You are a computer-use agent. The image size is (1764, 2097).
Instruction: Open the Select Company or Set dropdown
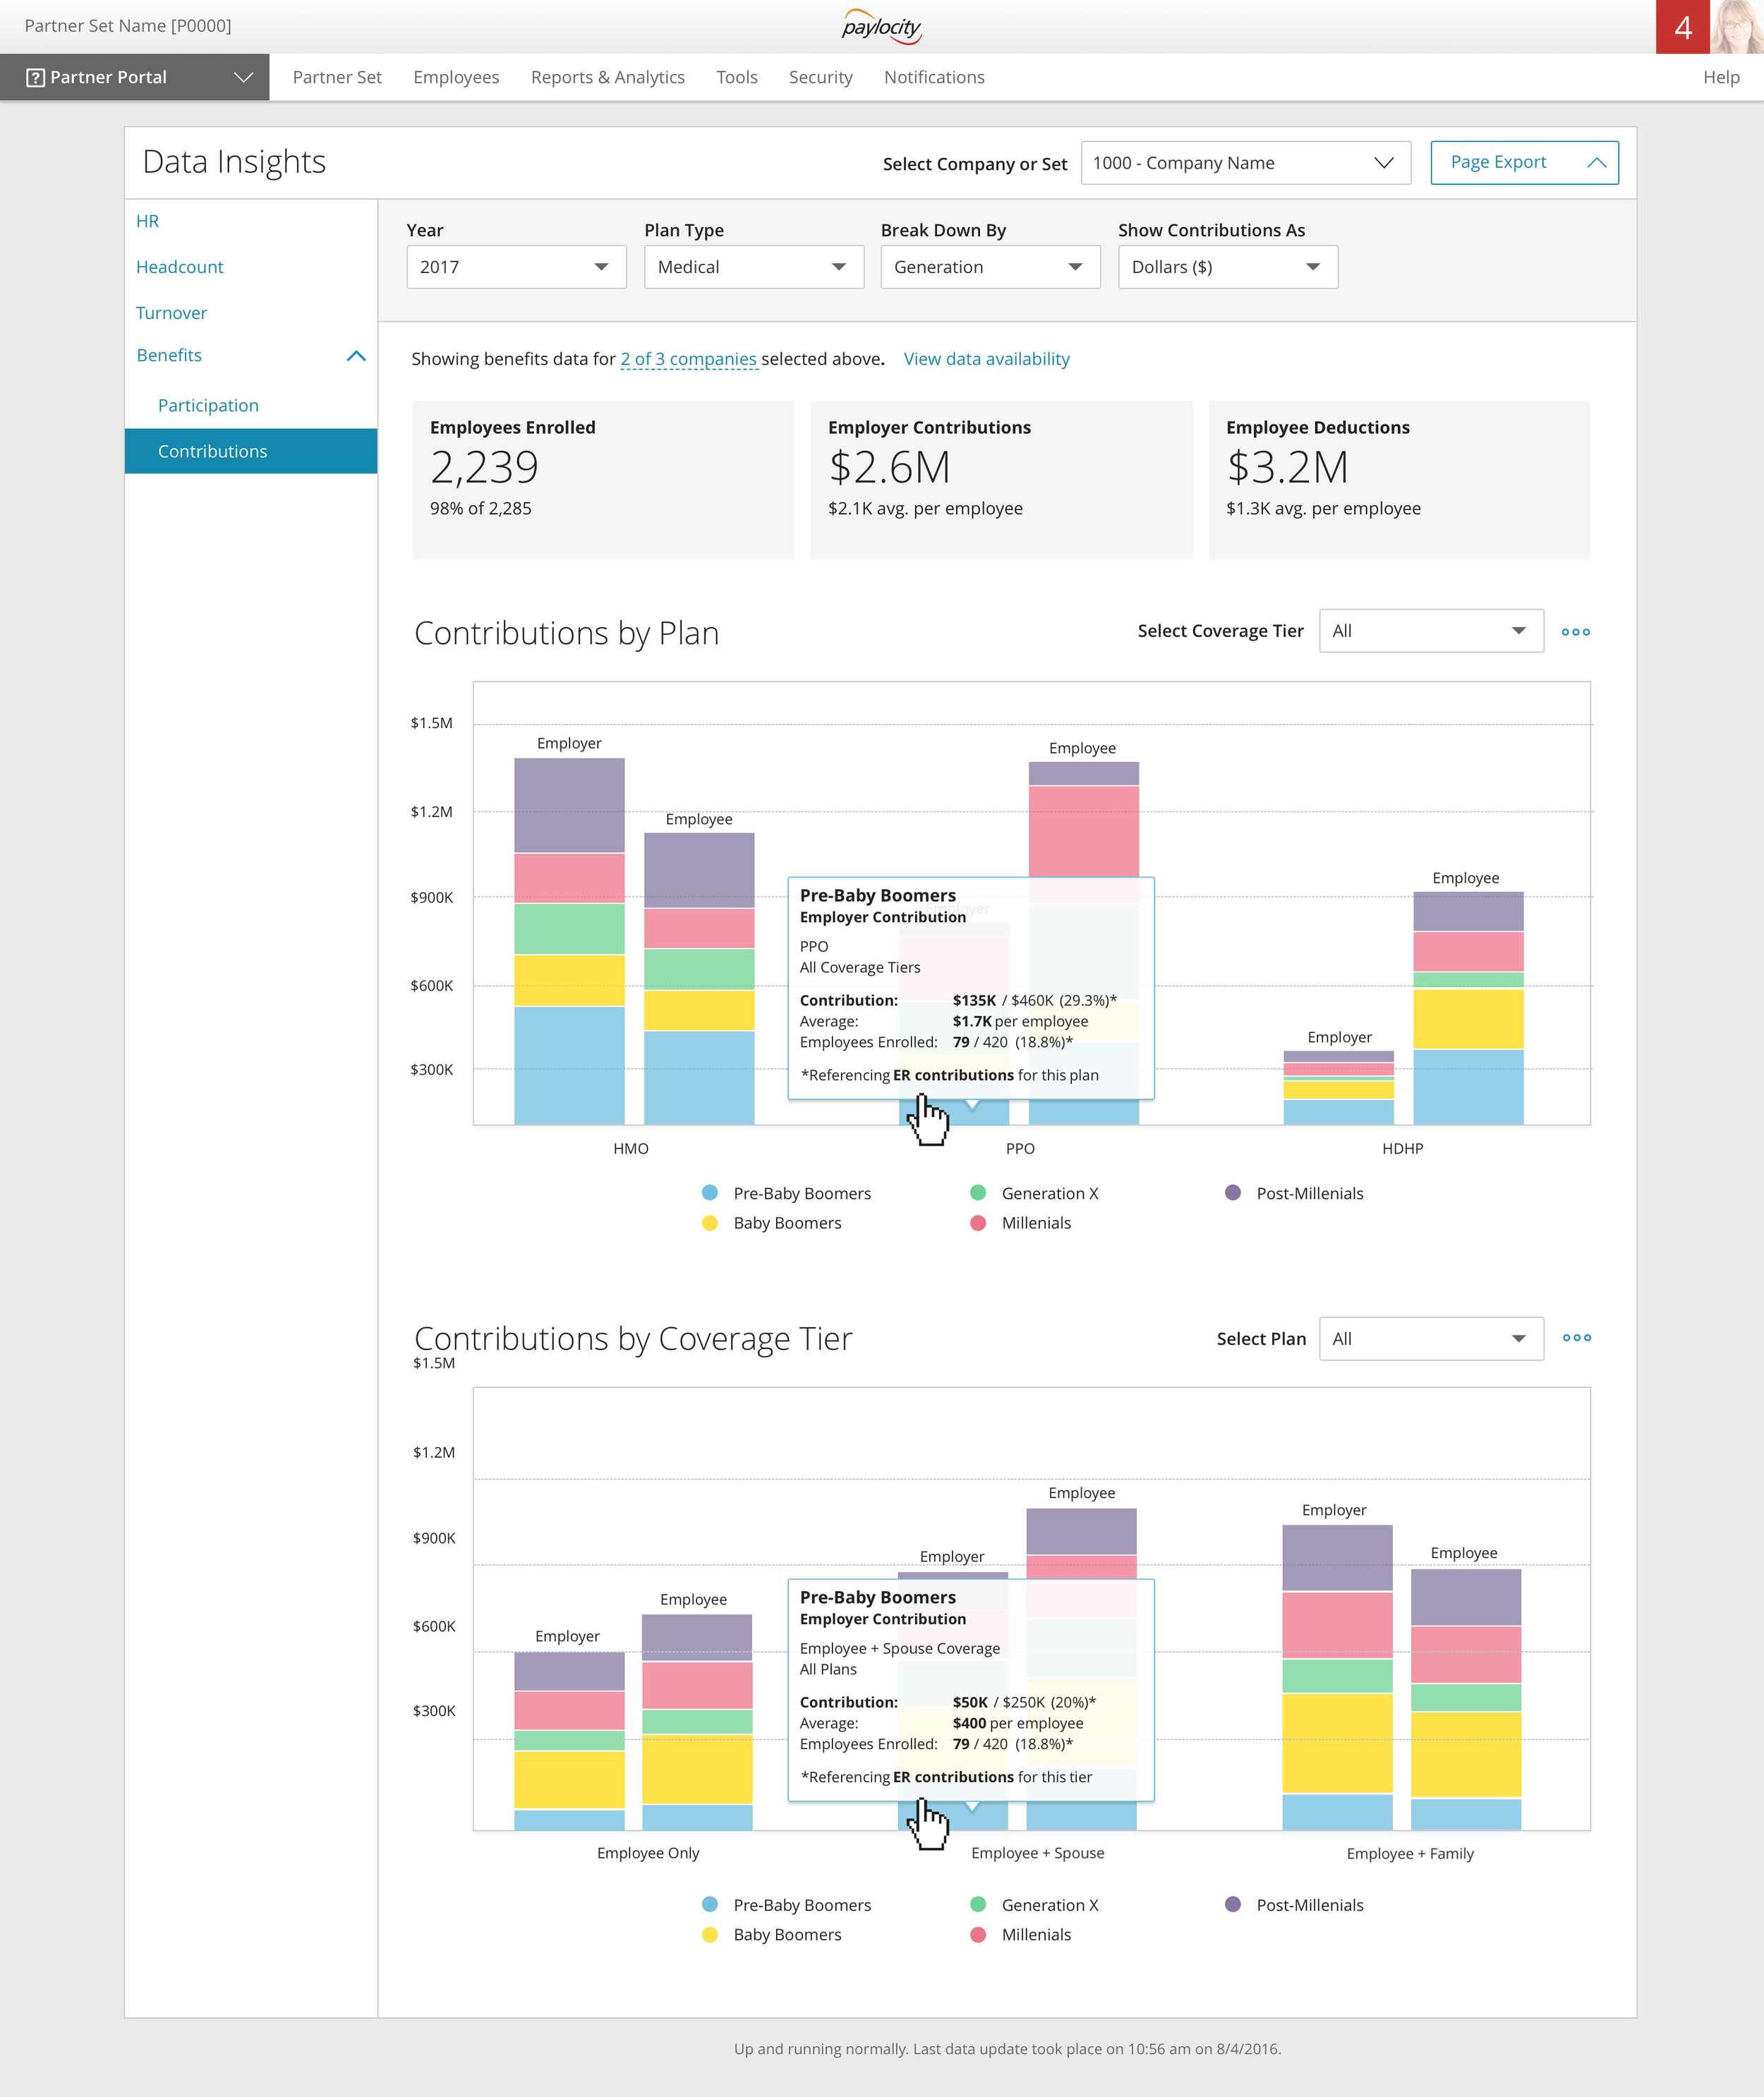[x=1246, y=163]
